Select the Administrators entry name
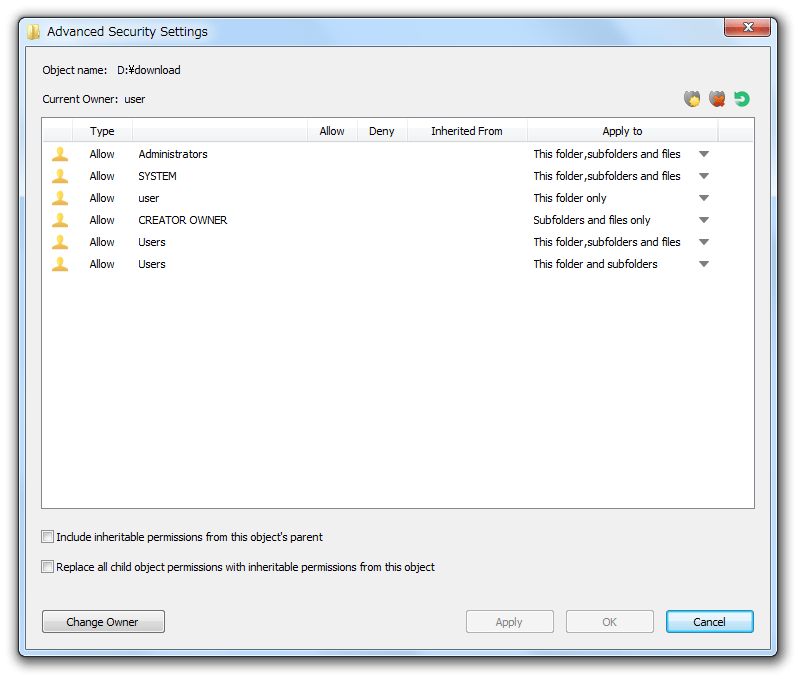Screen dimensions: 800x679 pyautogui.click(x=173, y=154)
